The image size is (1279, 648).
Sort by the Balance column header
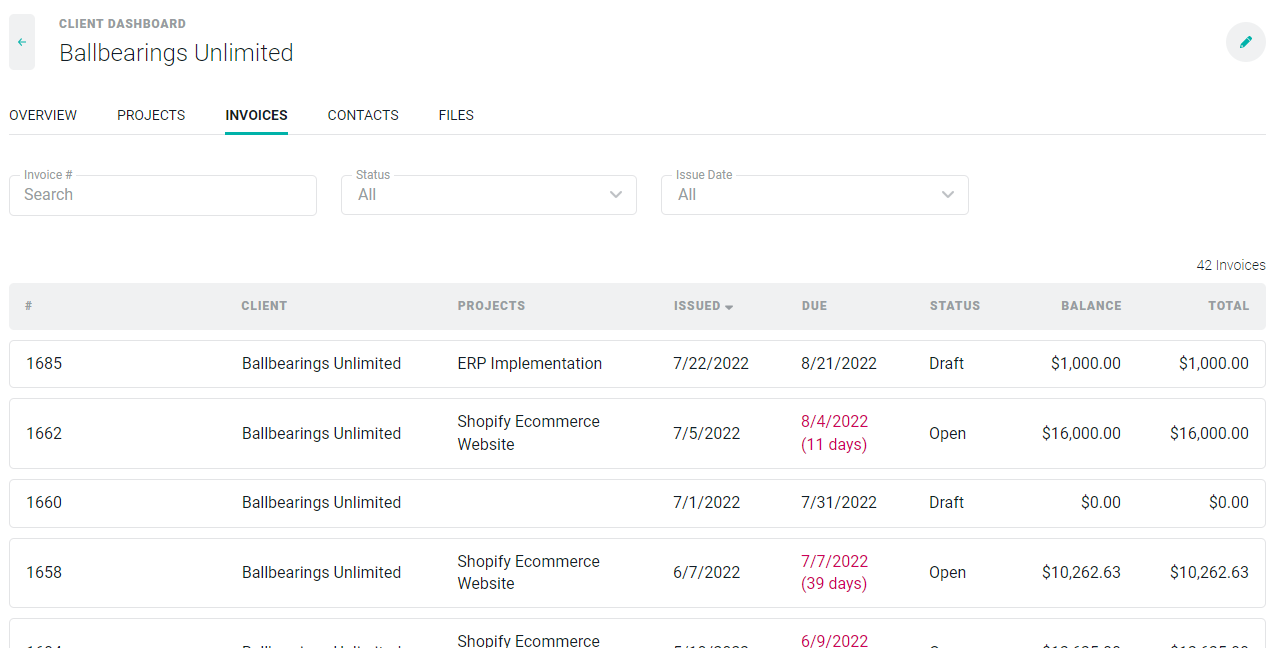tap(1091, 306)
